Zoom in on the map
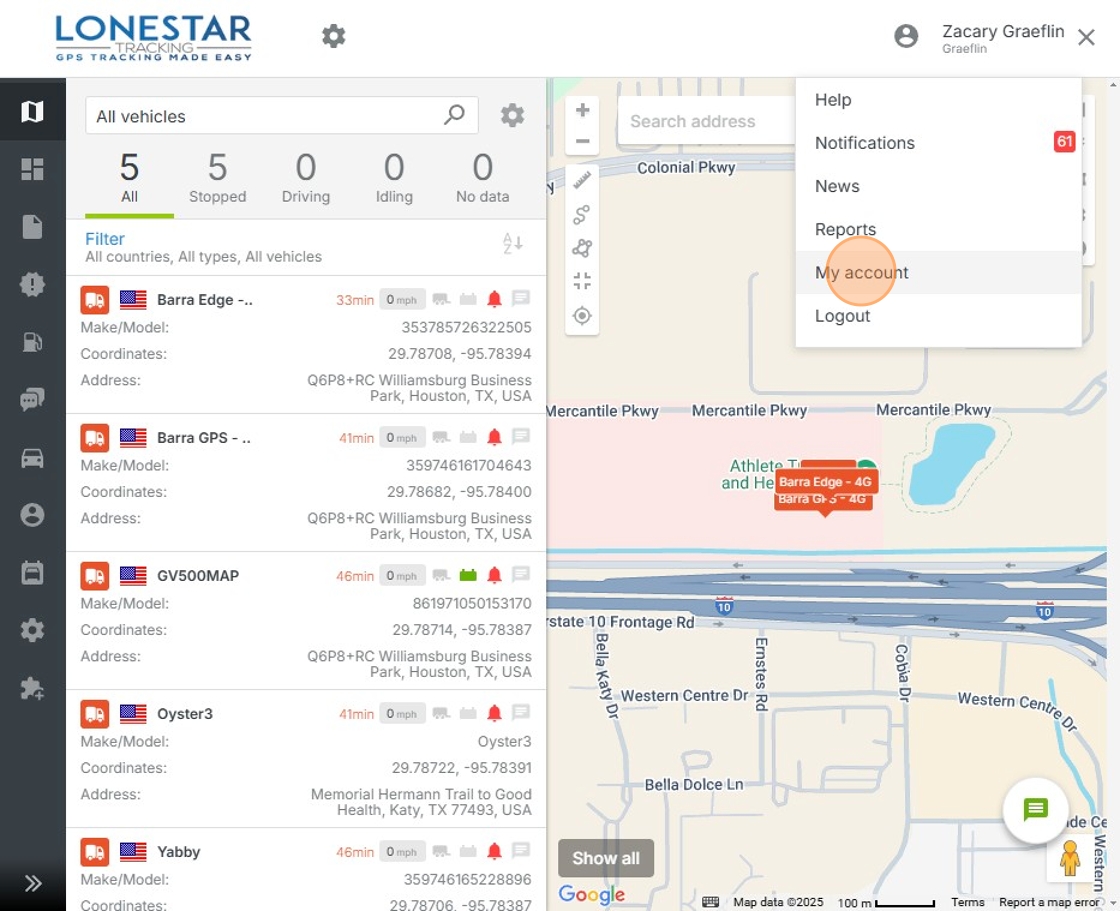The height and width of the screenshot is (911, 1120). pyautogui.click(x=582, y=110)
